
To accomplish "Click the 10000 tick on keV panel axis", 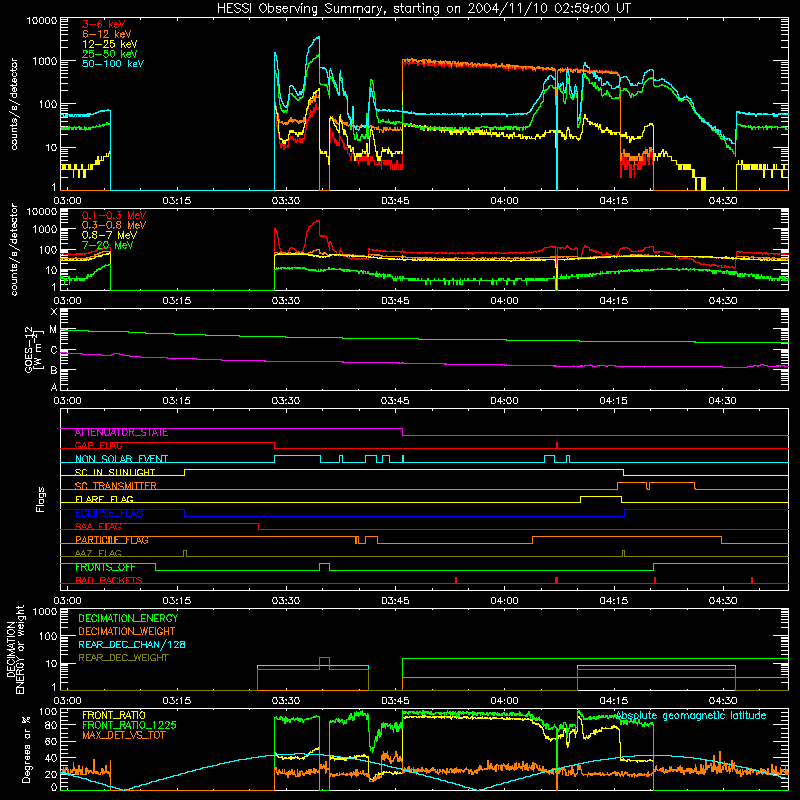I will [x=42, y=21].
